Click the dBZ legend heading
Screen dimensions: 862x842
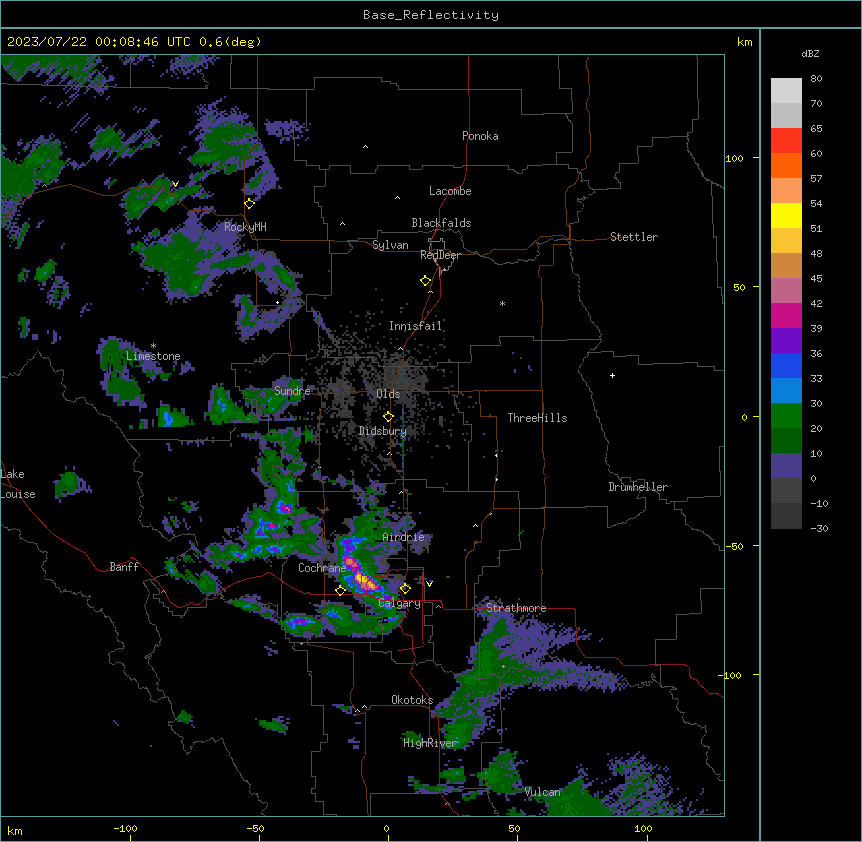[x=810, y=54]
